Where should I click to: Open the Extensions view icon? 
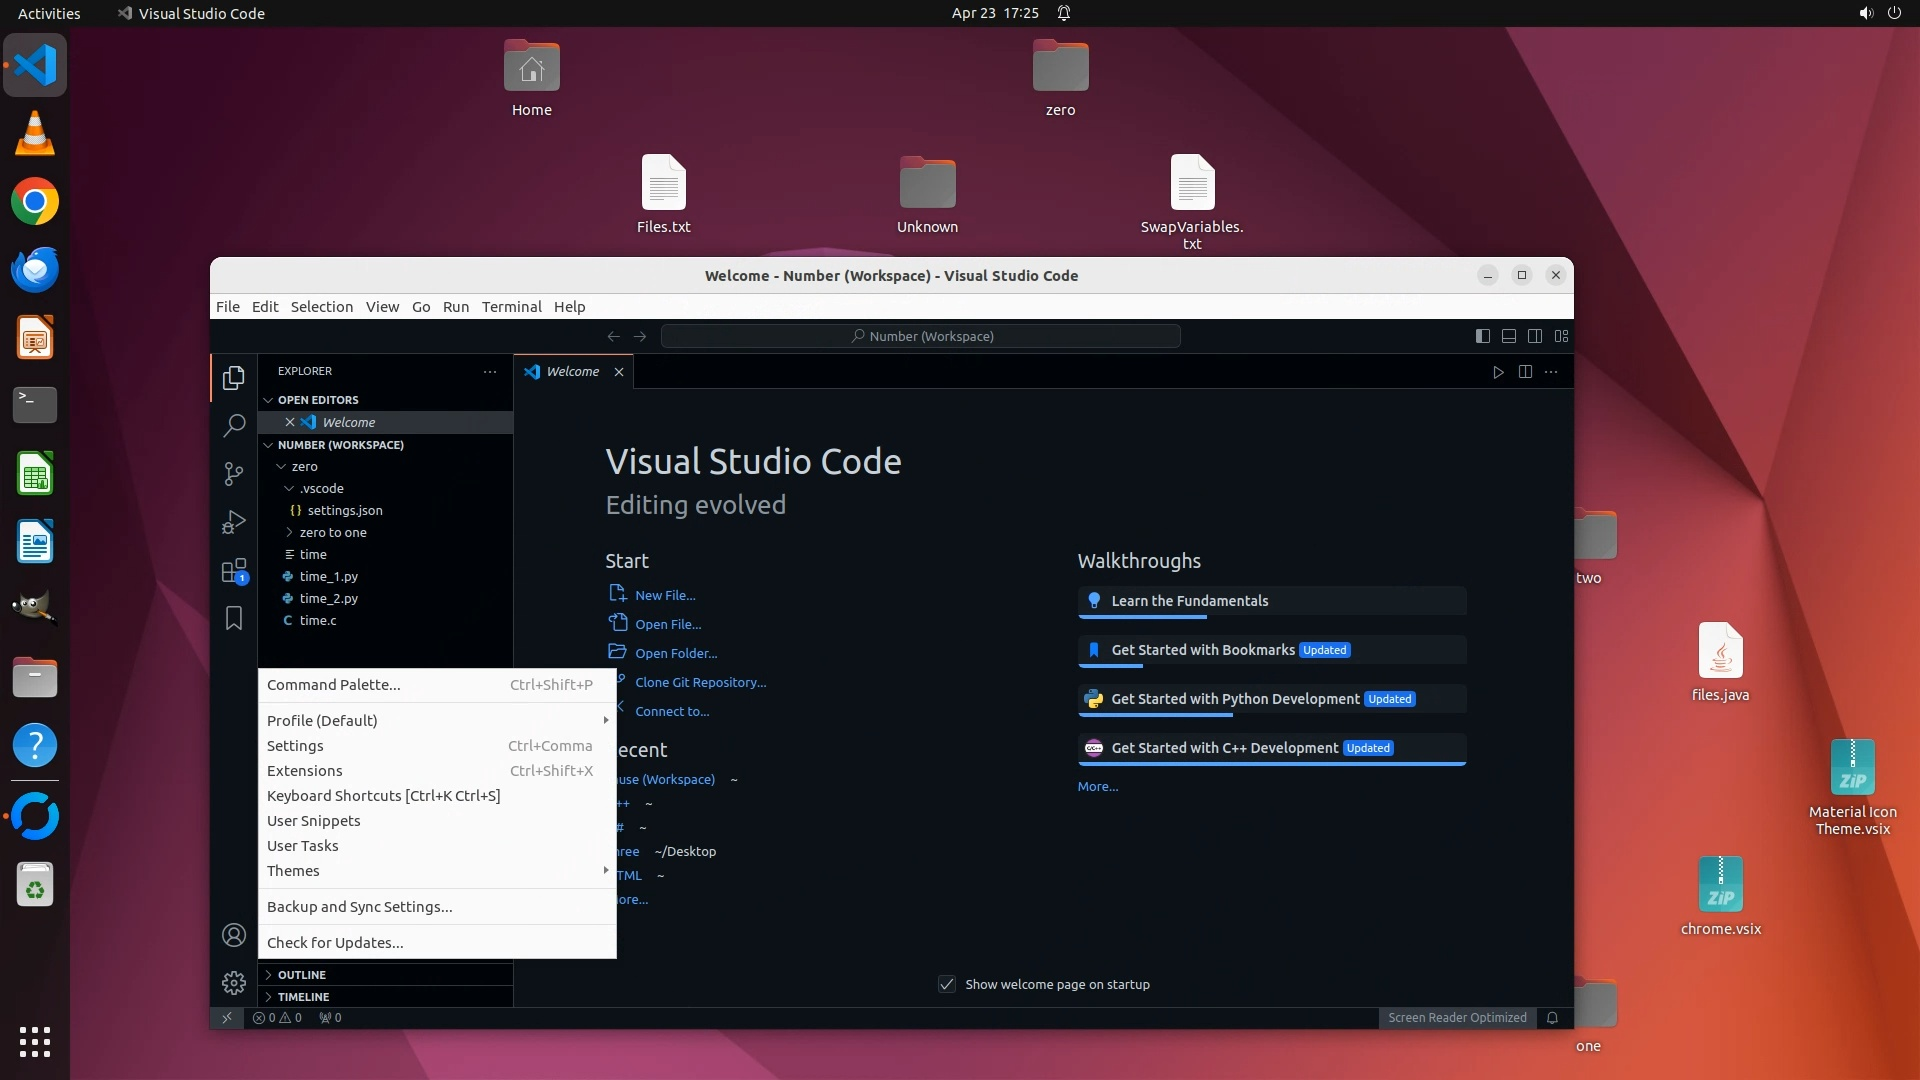pos(233,572)
